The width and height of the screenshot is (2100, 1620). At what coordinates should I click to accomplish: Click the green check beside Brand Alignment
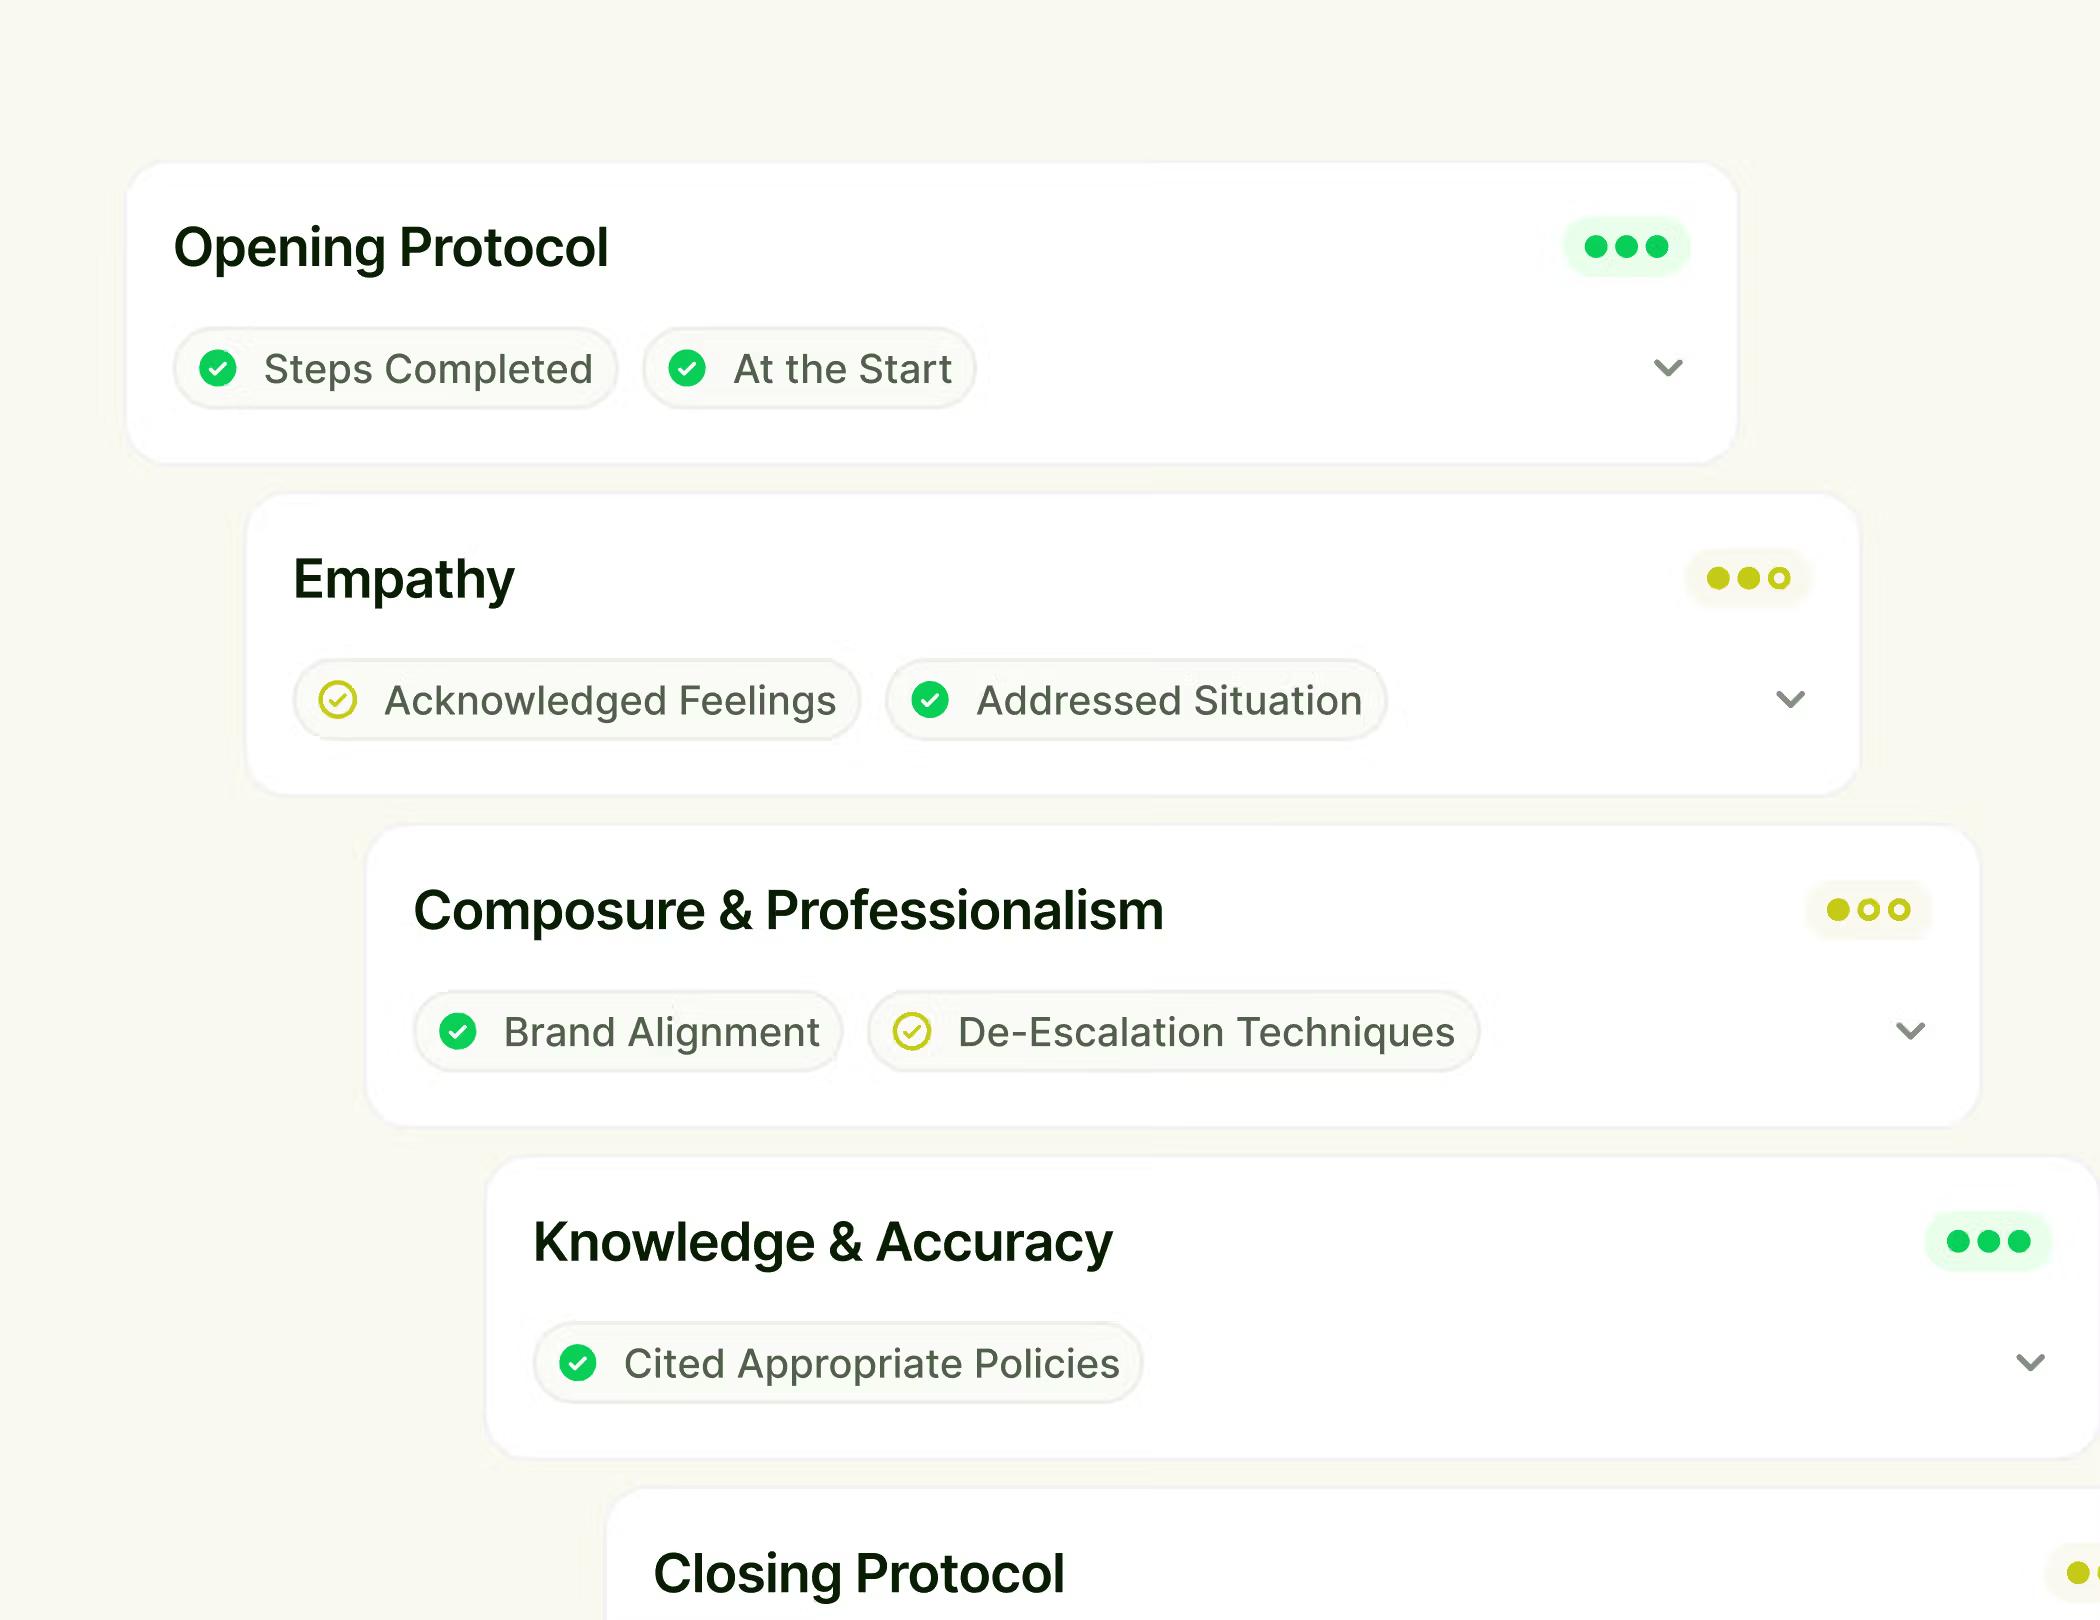pyautogui.click(x=458, y=1031)
